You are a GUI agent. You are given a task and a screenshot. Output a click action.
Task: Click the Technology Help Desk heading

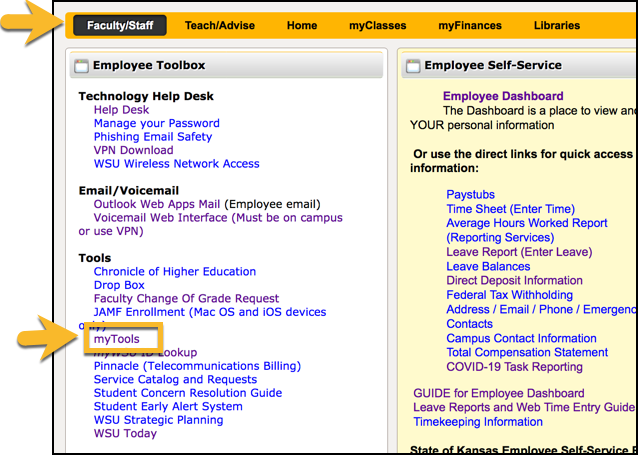coord(146,96)
